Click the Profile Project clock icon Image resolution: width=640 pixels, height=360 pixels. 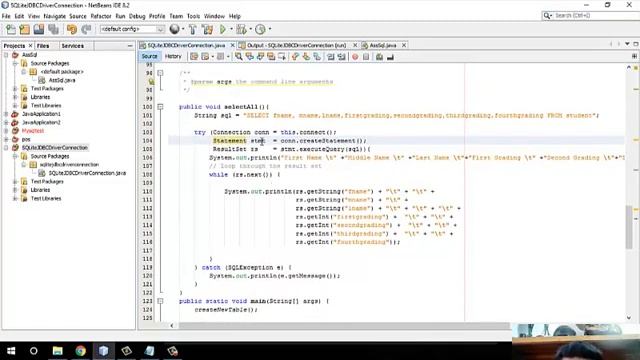pos(260,29)
